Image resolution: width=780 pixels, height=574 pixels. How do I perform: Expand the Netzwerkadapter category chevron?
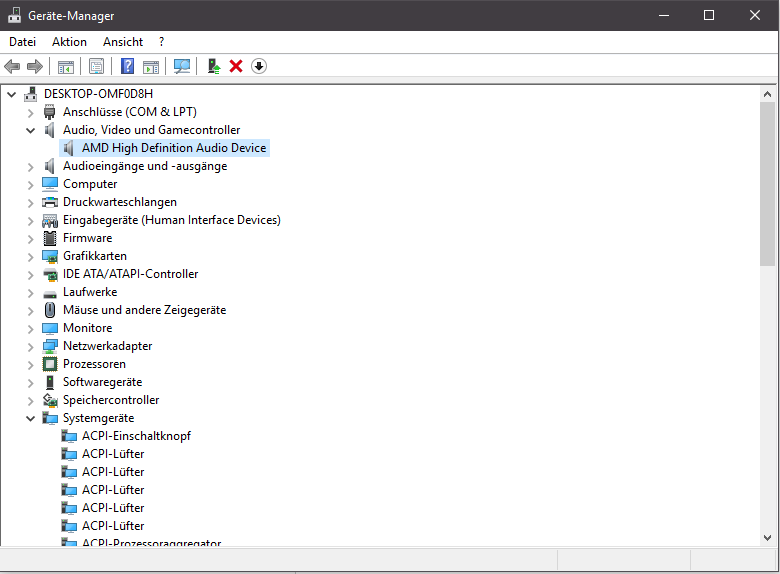tap(30, 347)
